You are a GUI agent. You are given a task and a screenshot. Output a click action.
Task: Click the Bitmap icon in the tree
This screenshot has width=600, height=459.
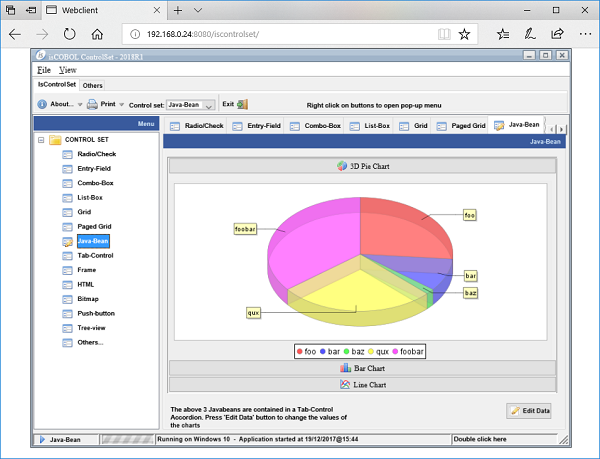(x=67, y=298)
